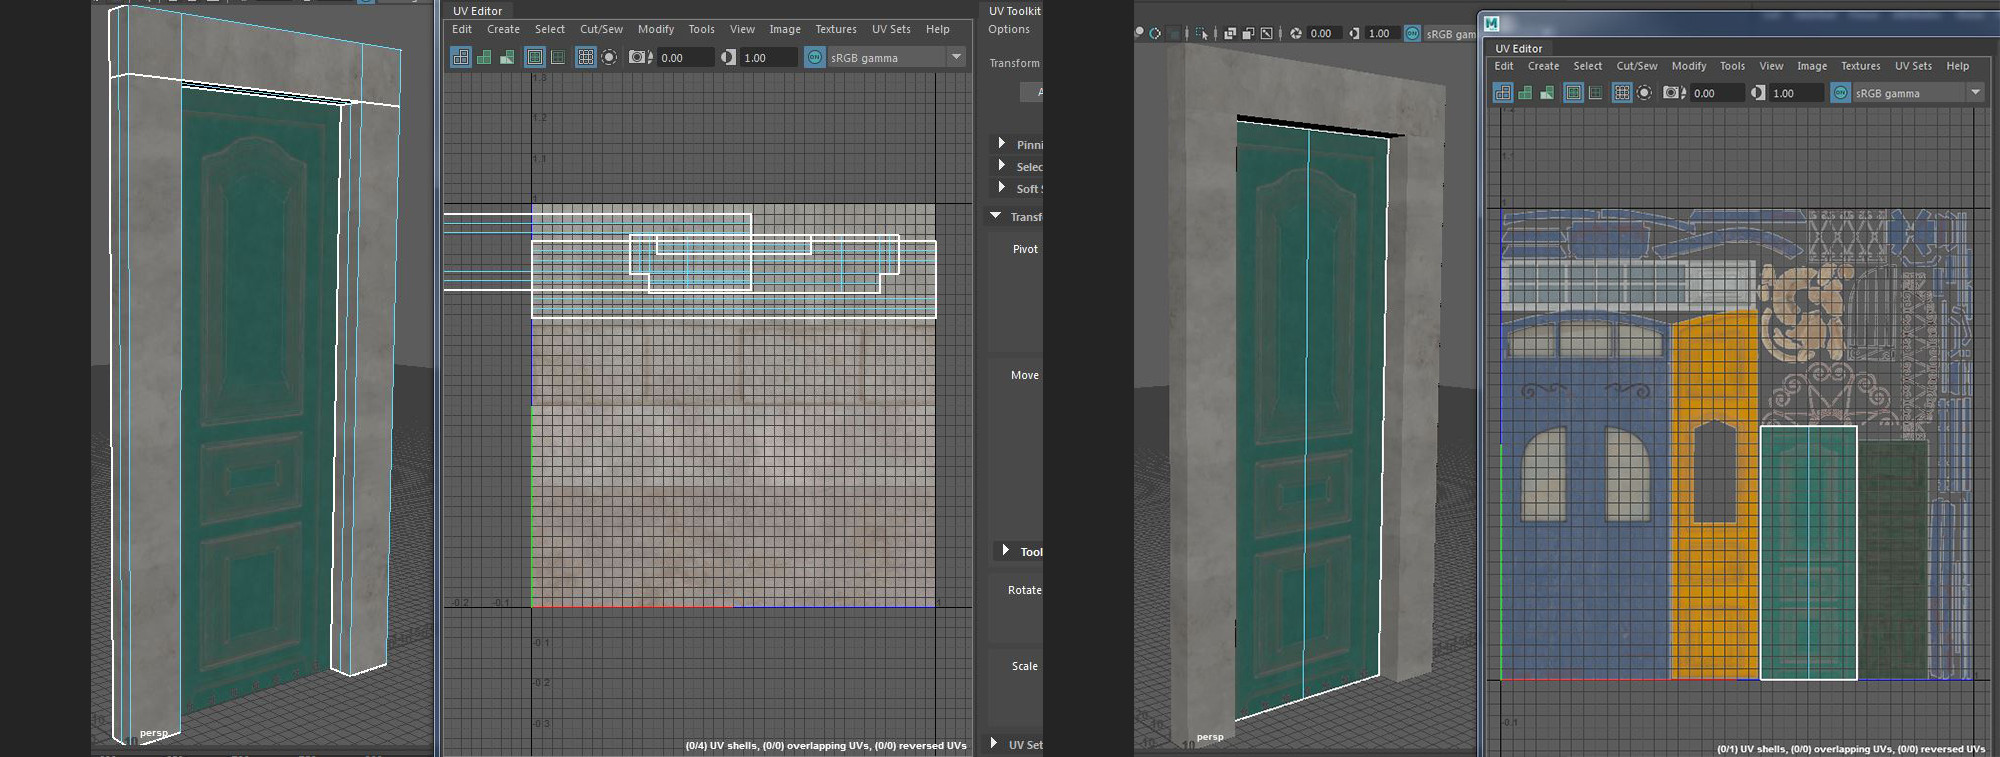
Task: Click the internal borders icon in right UV Editor
Action: [1596, 92]
